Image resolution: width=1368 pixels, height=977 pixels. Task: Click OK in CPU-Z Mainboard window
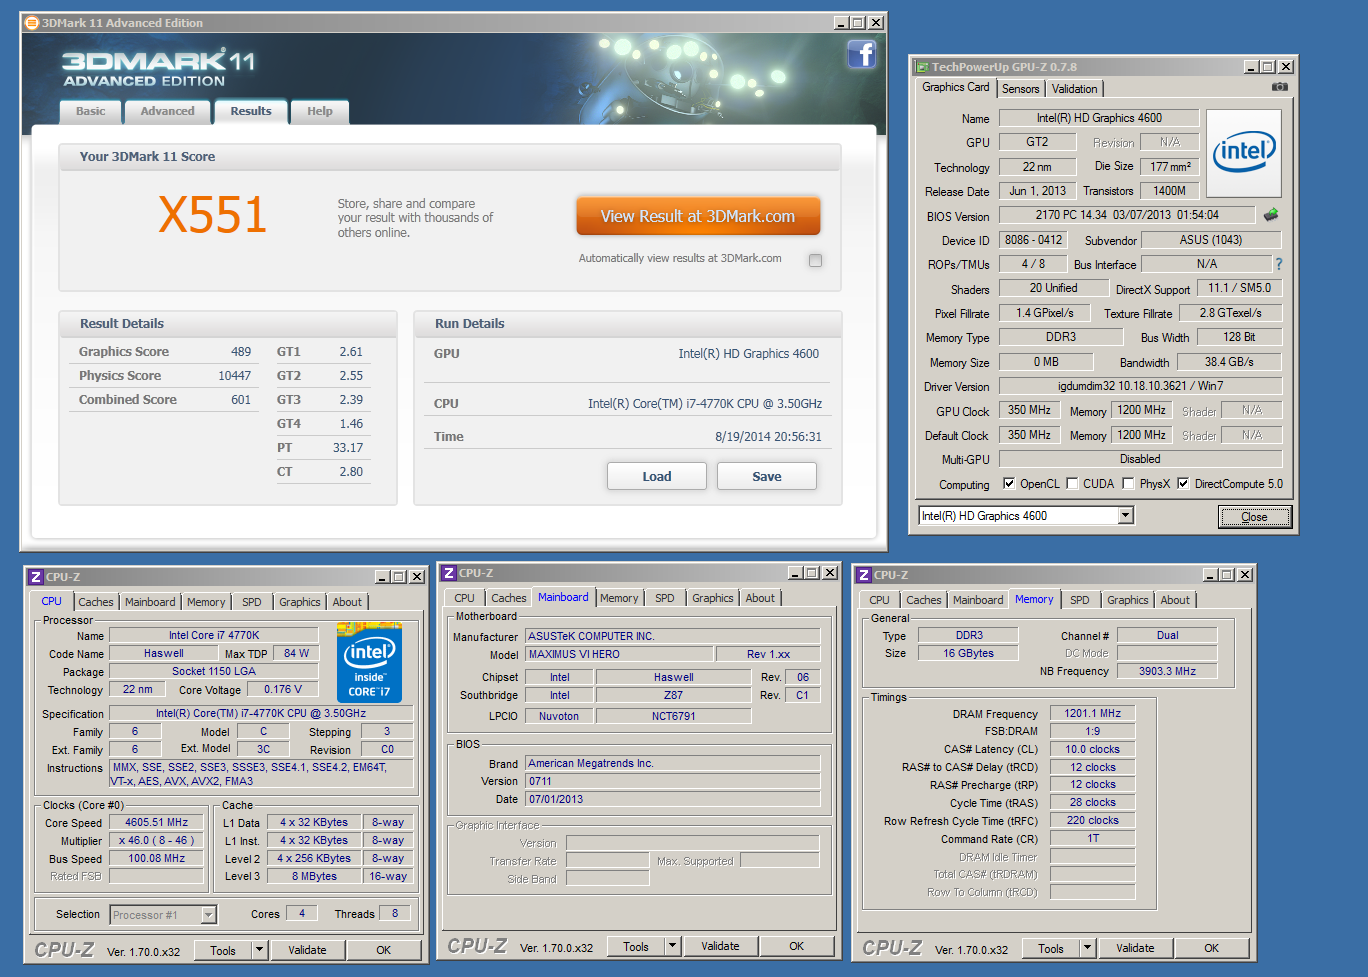(x=797, y=946)
